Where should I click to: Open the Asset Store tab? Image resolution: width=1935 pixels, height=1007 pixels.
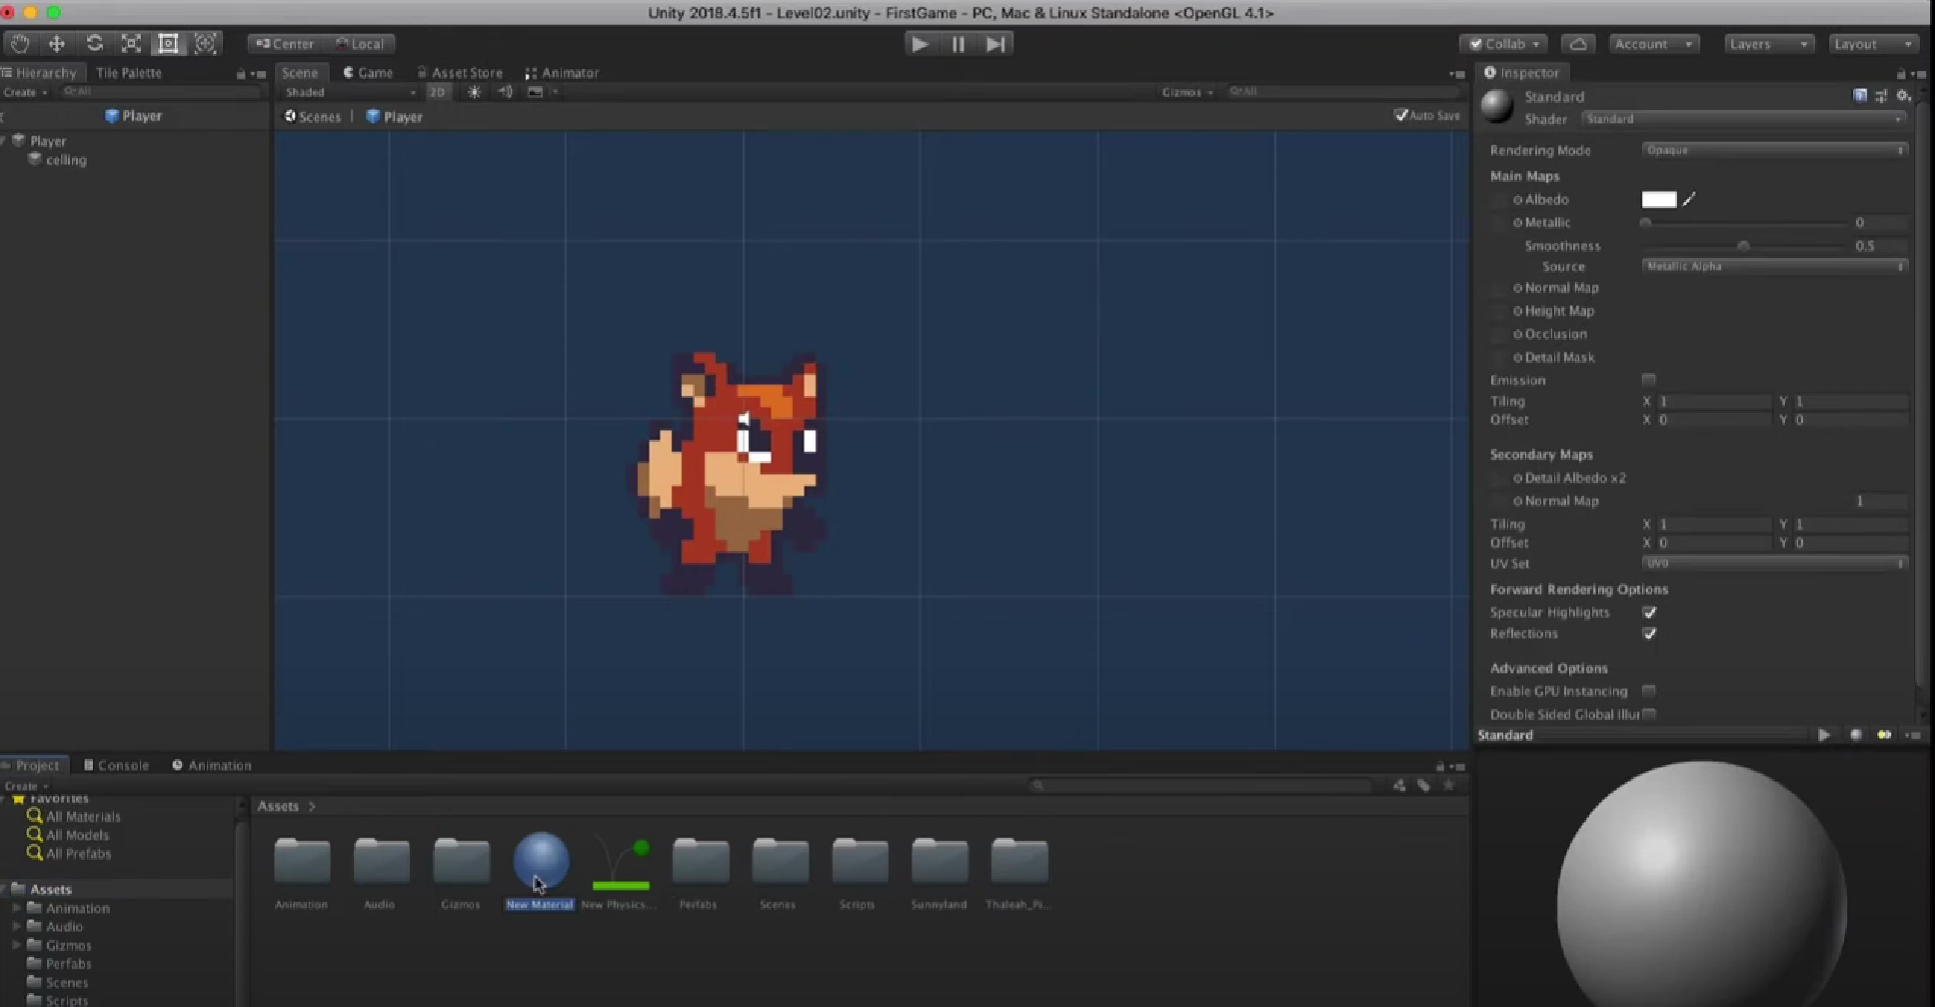[x=460, y=73]
